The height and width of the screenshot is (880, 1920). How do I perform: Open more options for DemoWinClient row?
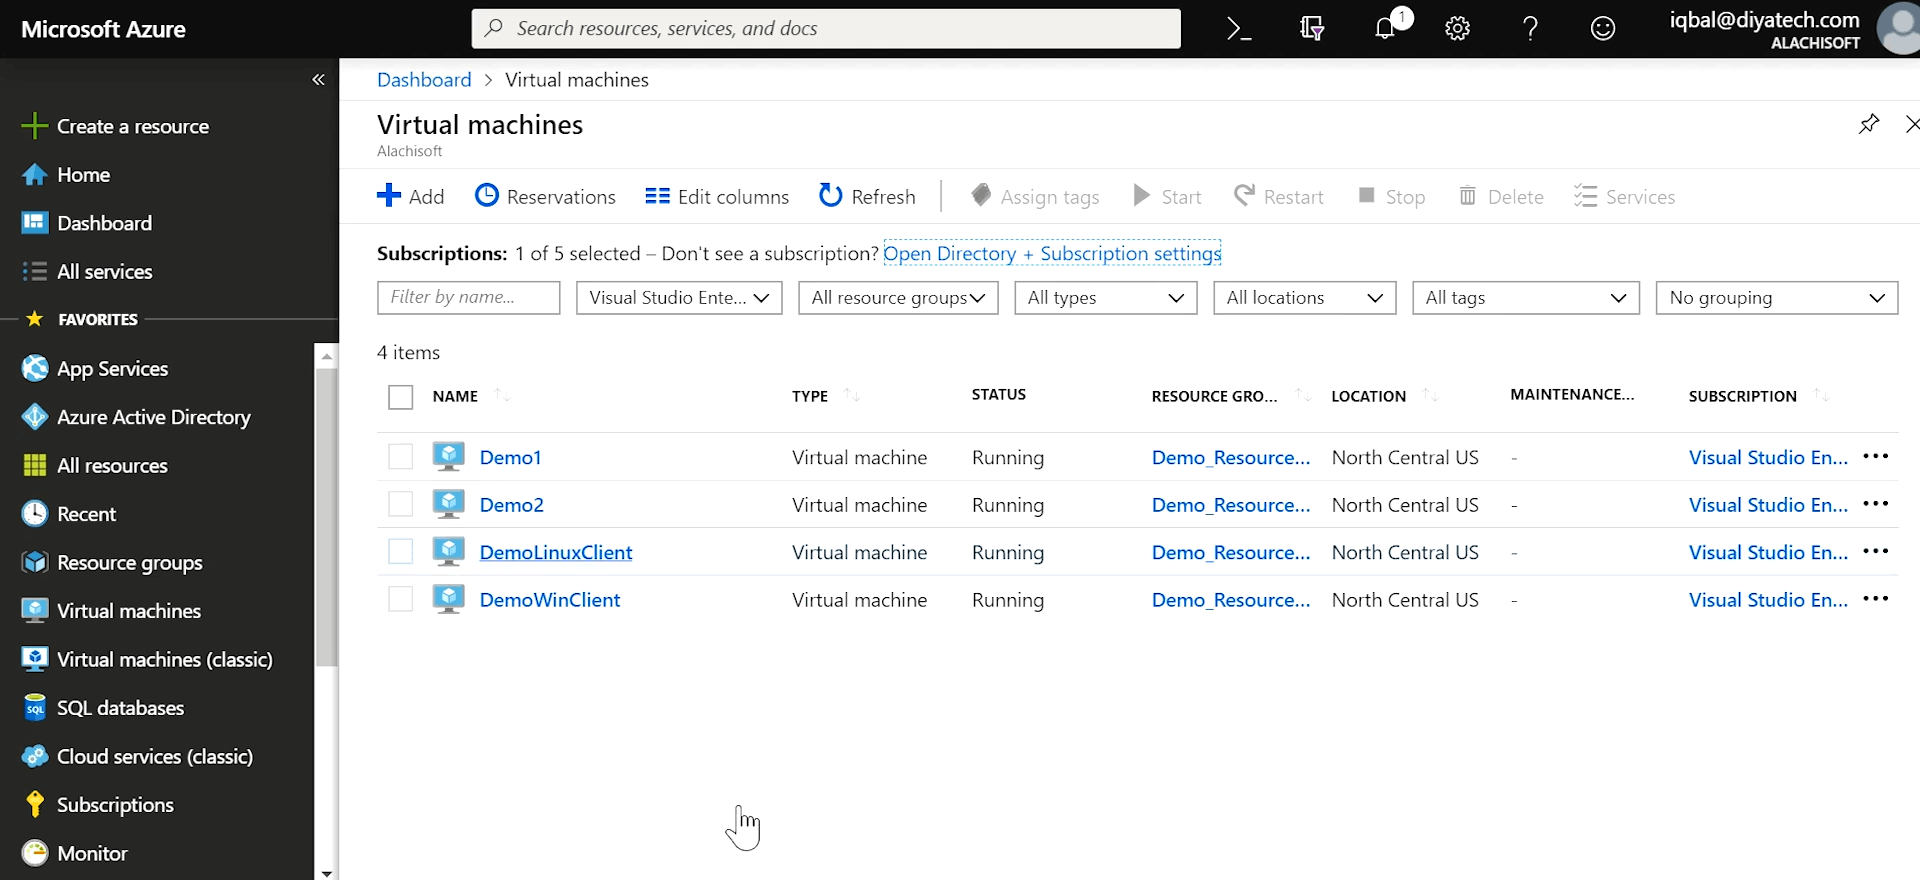(1875, 600)
